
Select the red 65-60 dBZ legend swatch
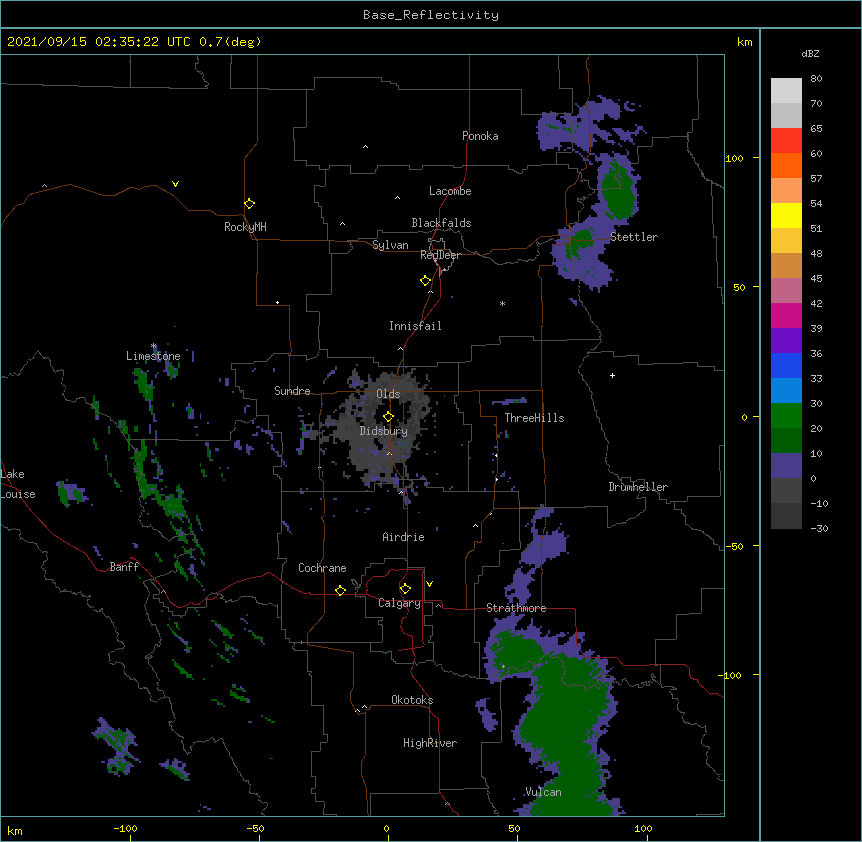click(x=786, y=141)
